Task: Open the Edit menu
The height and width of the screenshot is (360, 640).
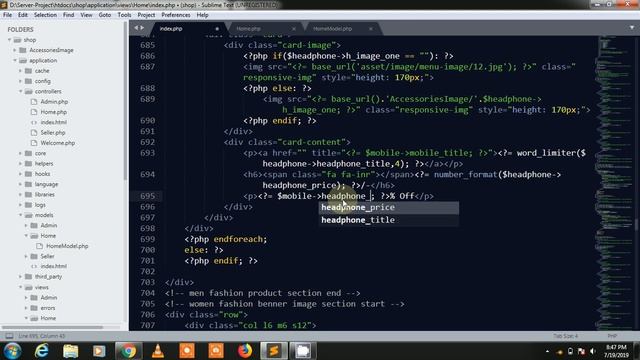Action: pyautogui.click(x=23, y=15)
